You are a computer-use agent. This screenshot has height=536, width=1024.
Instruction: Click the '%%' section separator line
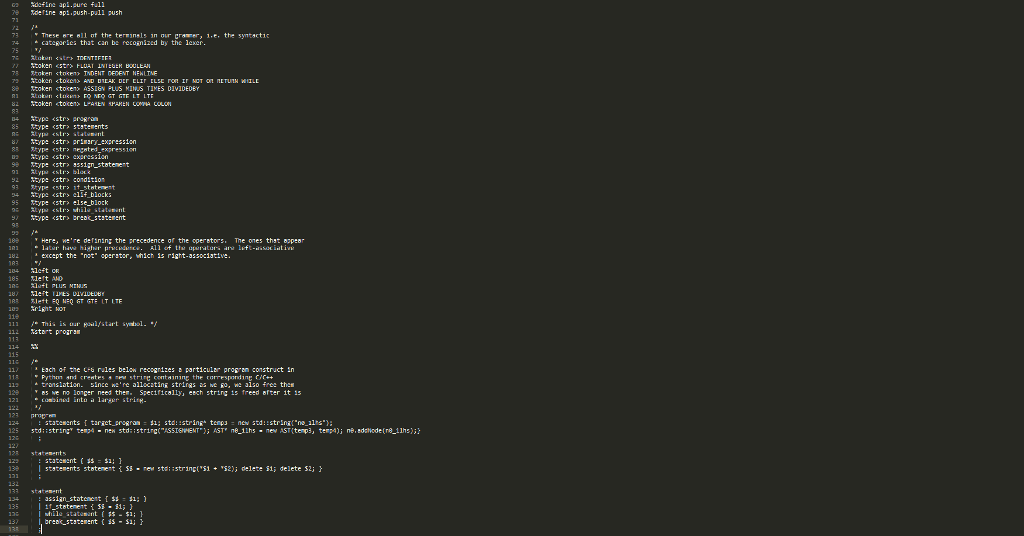pyautogui.click(x=35, y=347)
